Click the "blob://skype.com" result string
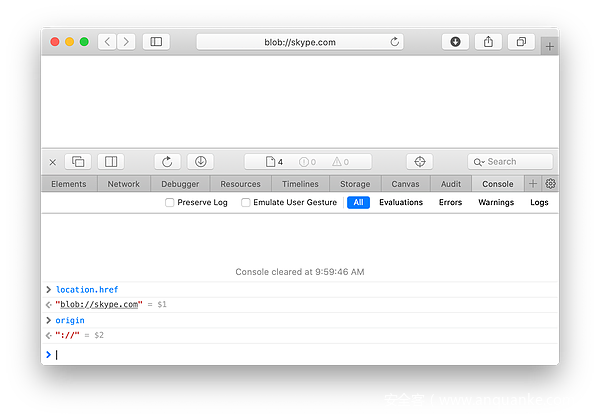Image resolution: width=600 pixels, height=419 pixels. pos(99,305)
